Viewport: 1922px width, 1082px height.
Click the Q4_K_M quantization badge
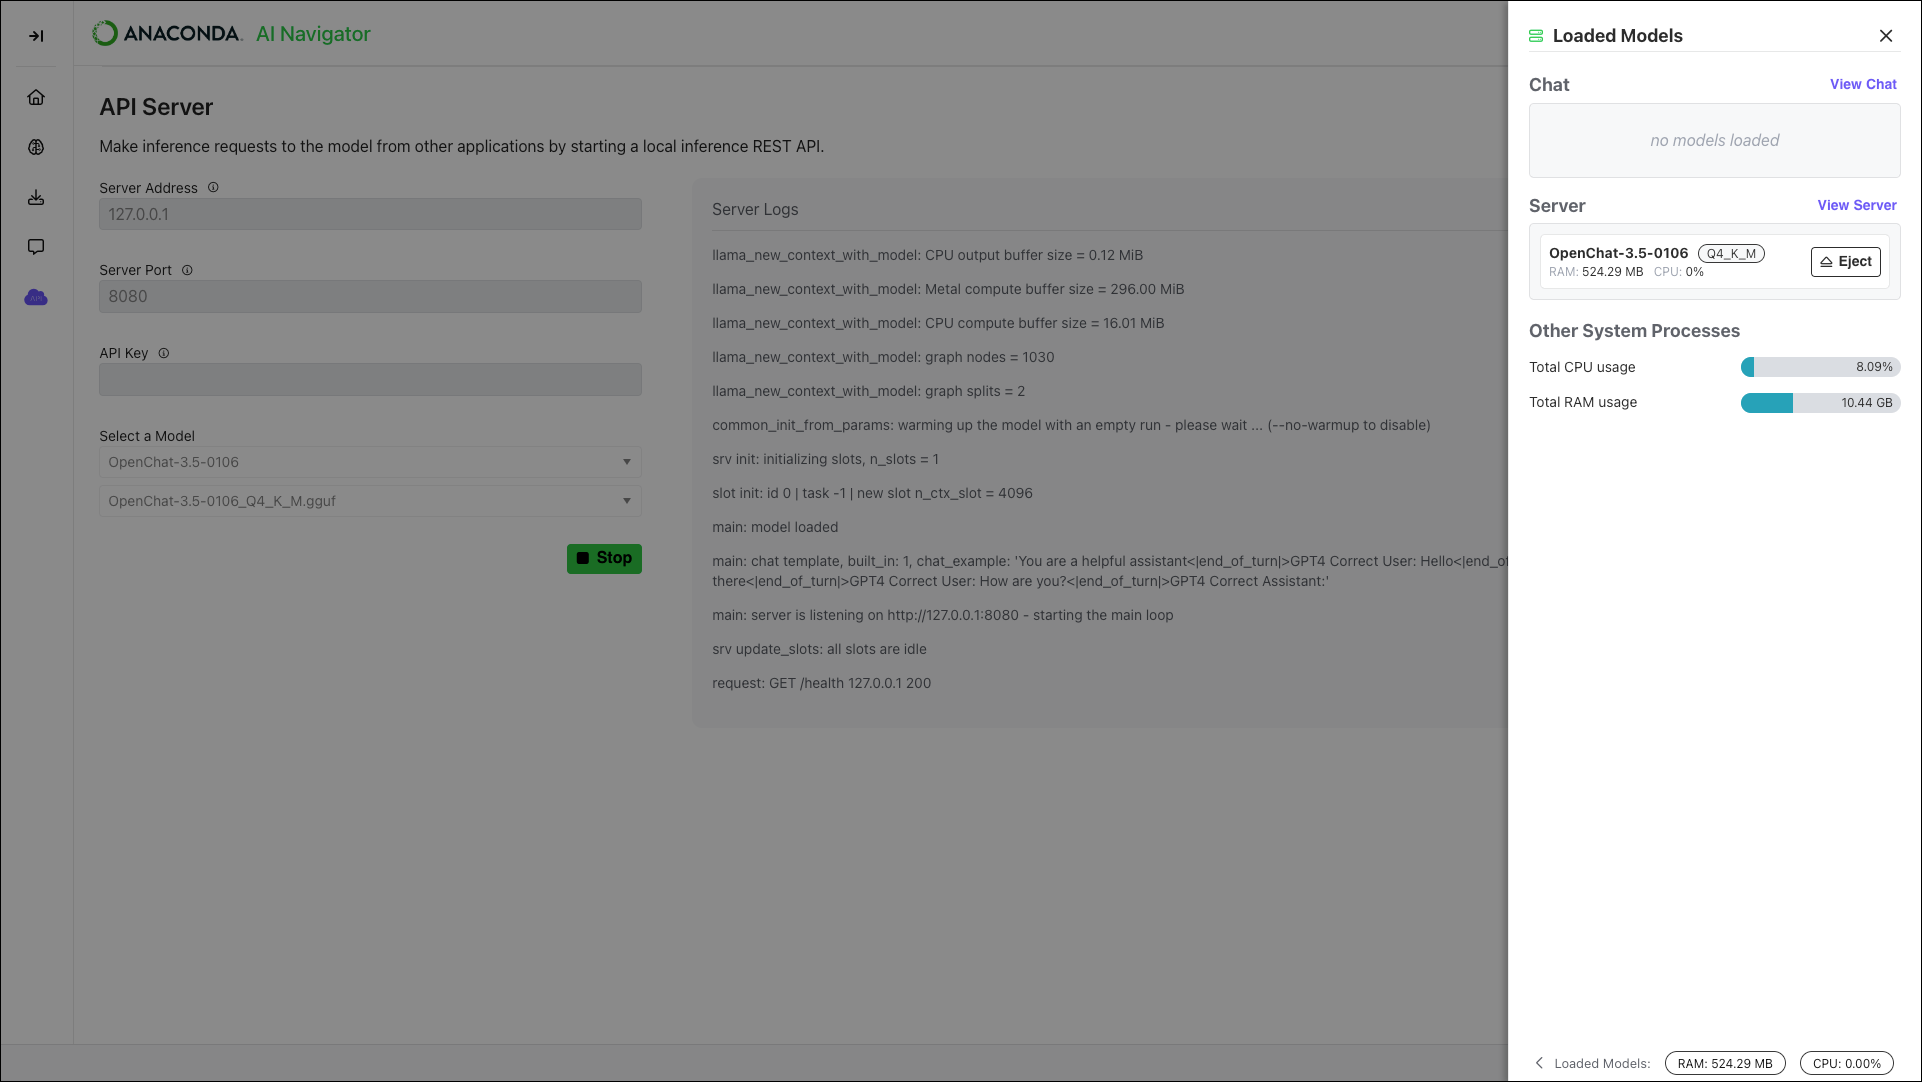coord(1731,254)
